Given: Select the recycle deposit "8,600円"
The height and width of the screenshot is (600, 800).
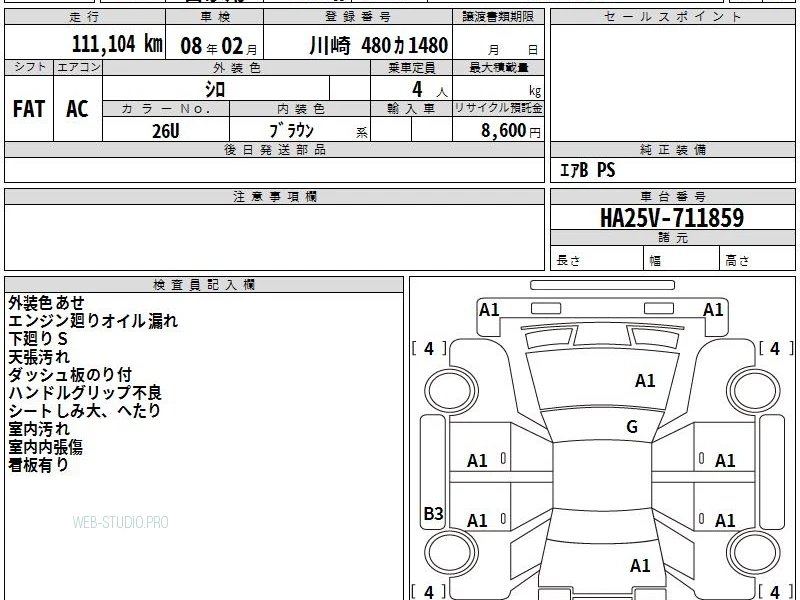Looking at the screenshot, I should point(511,131).
